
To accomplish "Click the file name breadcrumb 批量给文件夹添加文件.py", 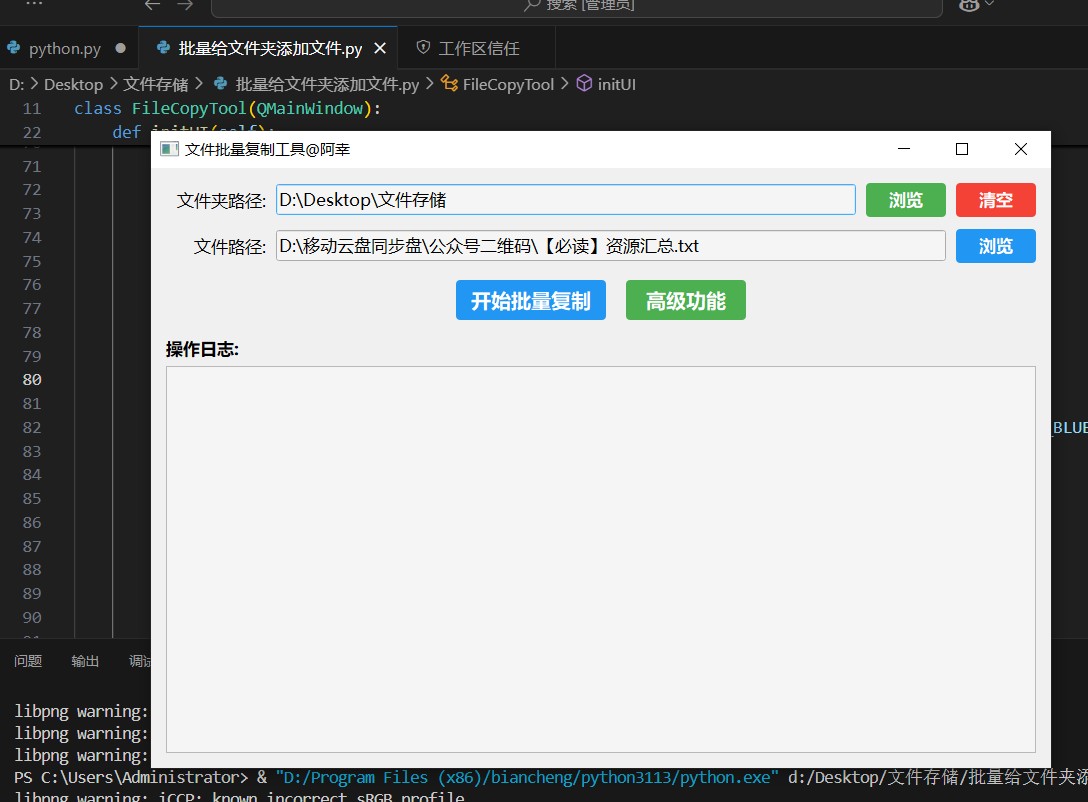I will click(x=327, y=85).
